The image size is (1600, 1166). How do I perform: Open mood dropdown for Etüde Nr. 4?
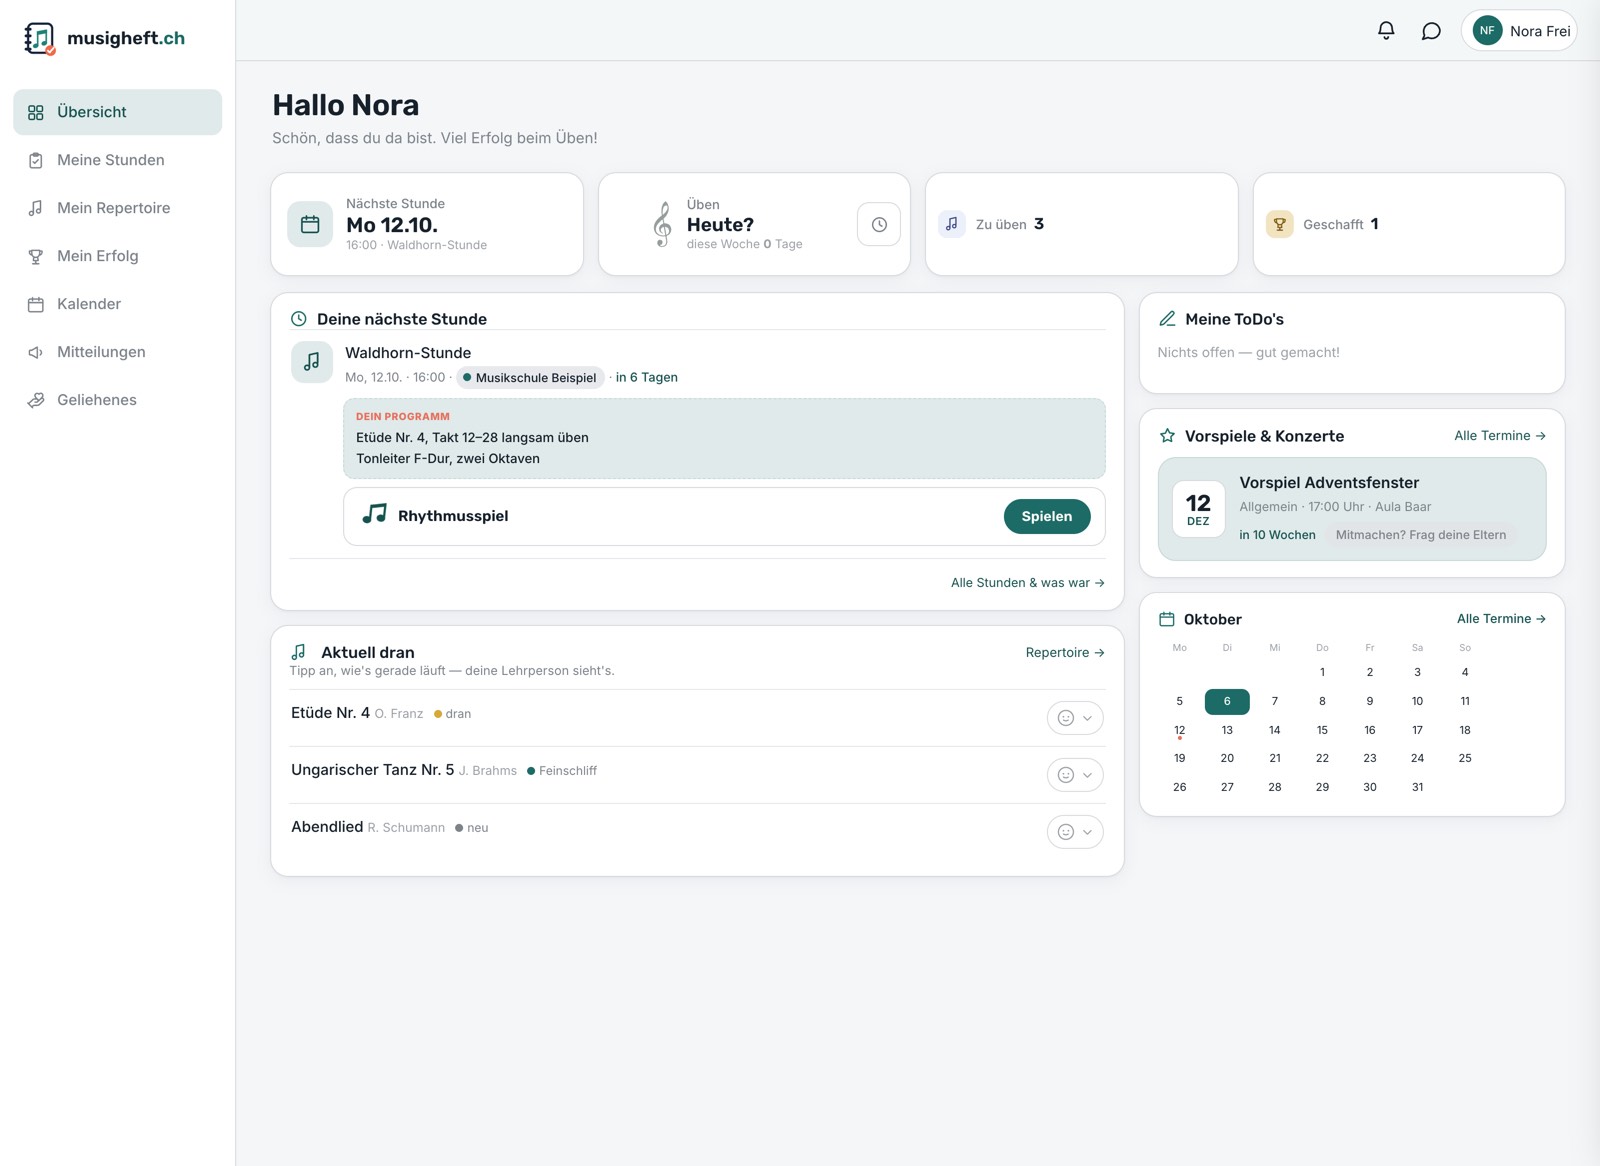[x=1075, y=718]
